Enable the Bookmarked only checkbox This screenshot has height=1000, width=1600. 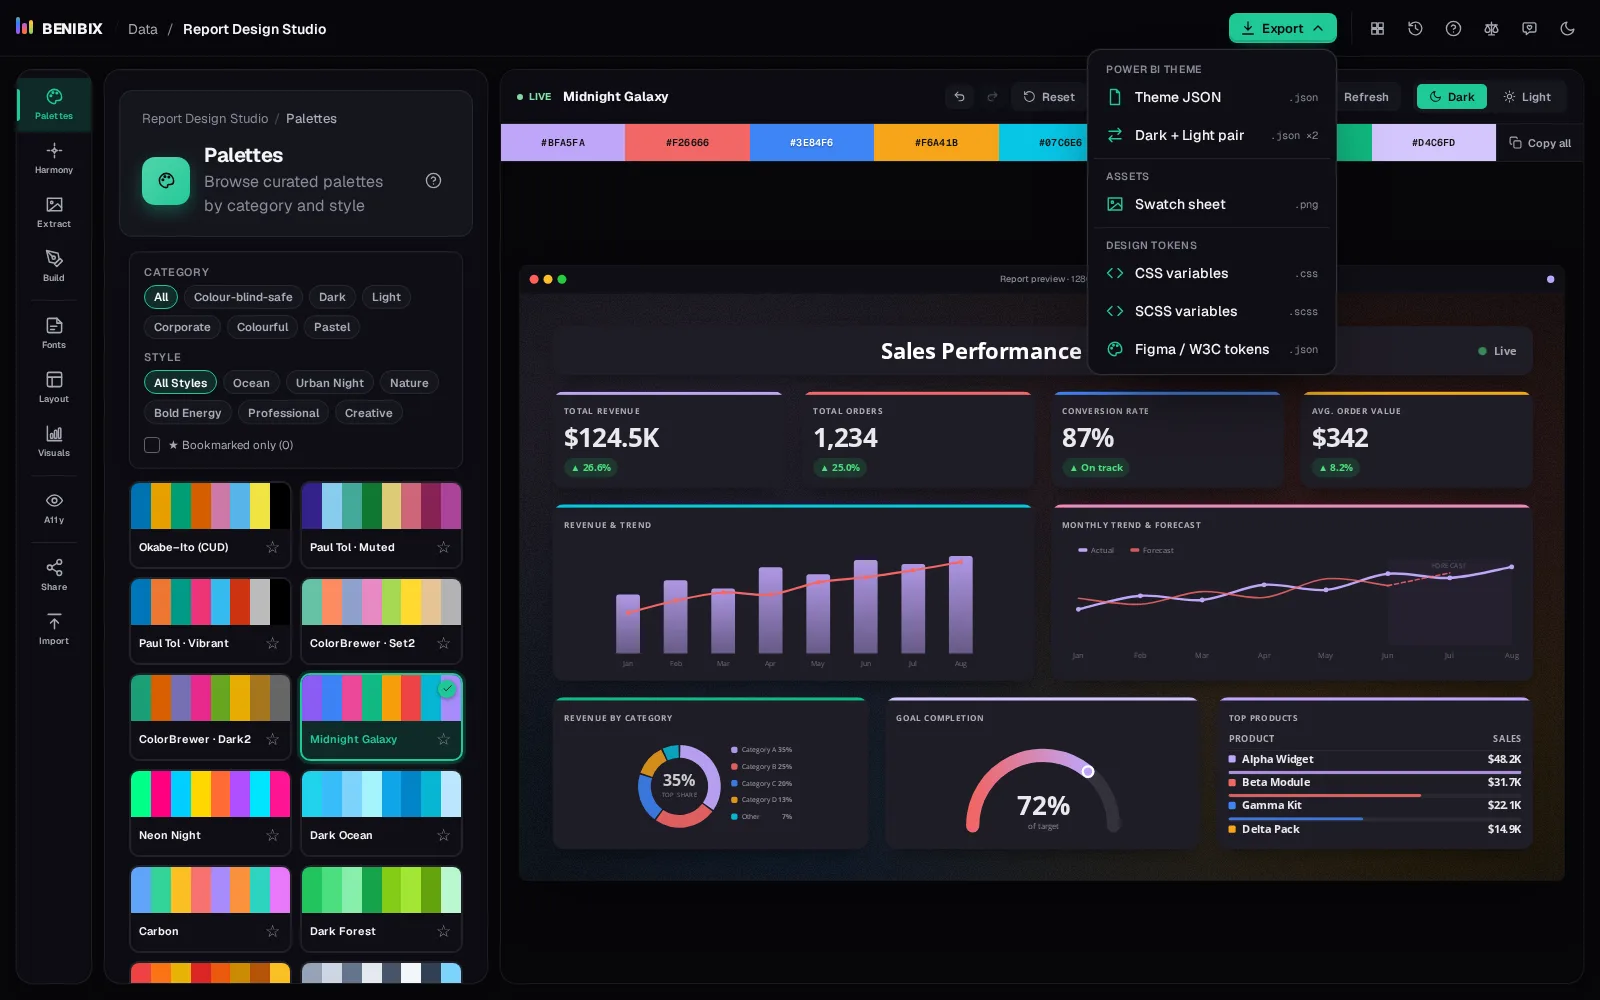152,445
